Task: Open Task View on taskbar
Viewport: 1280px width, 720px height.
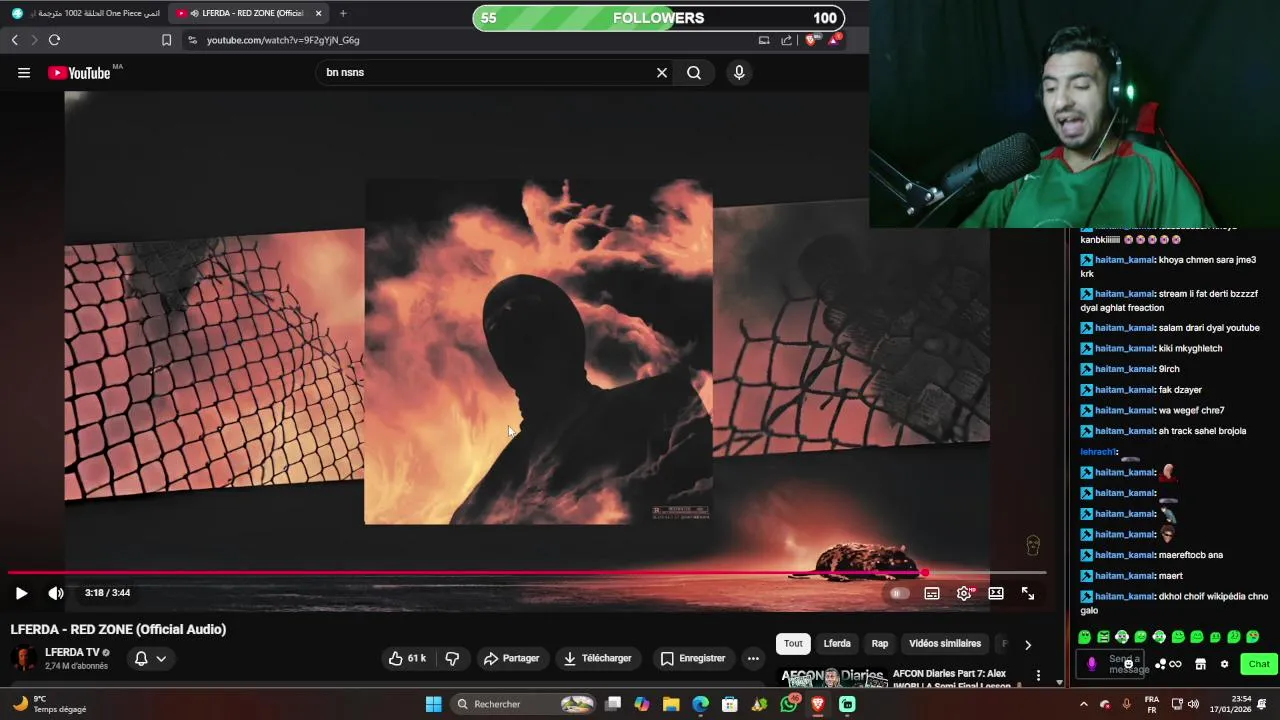Action: click(x=613, y=704)
